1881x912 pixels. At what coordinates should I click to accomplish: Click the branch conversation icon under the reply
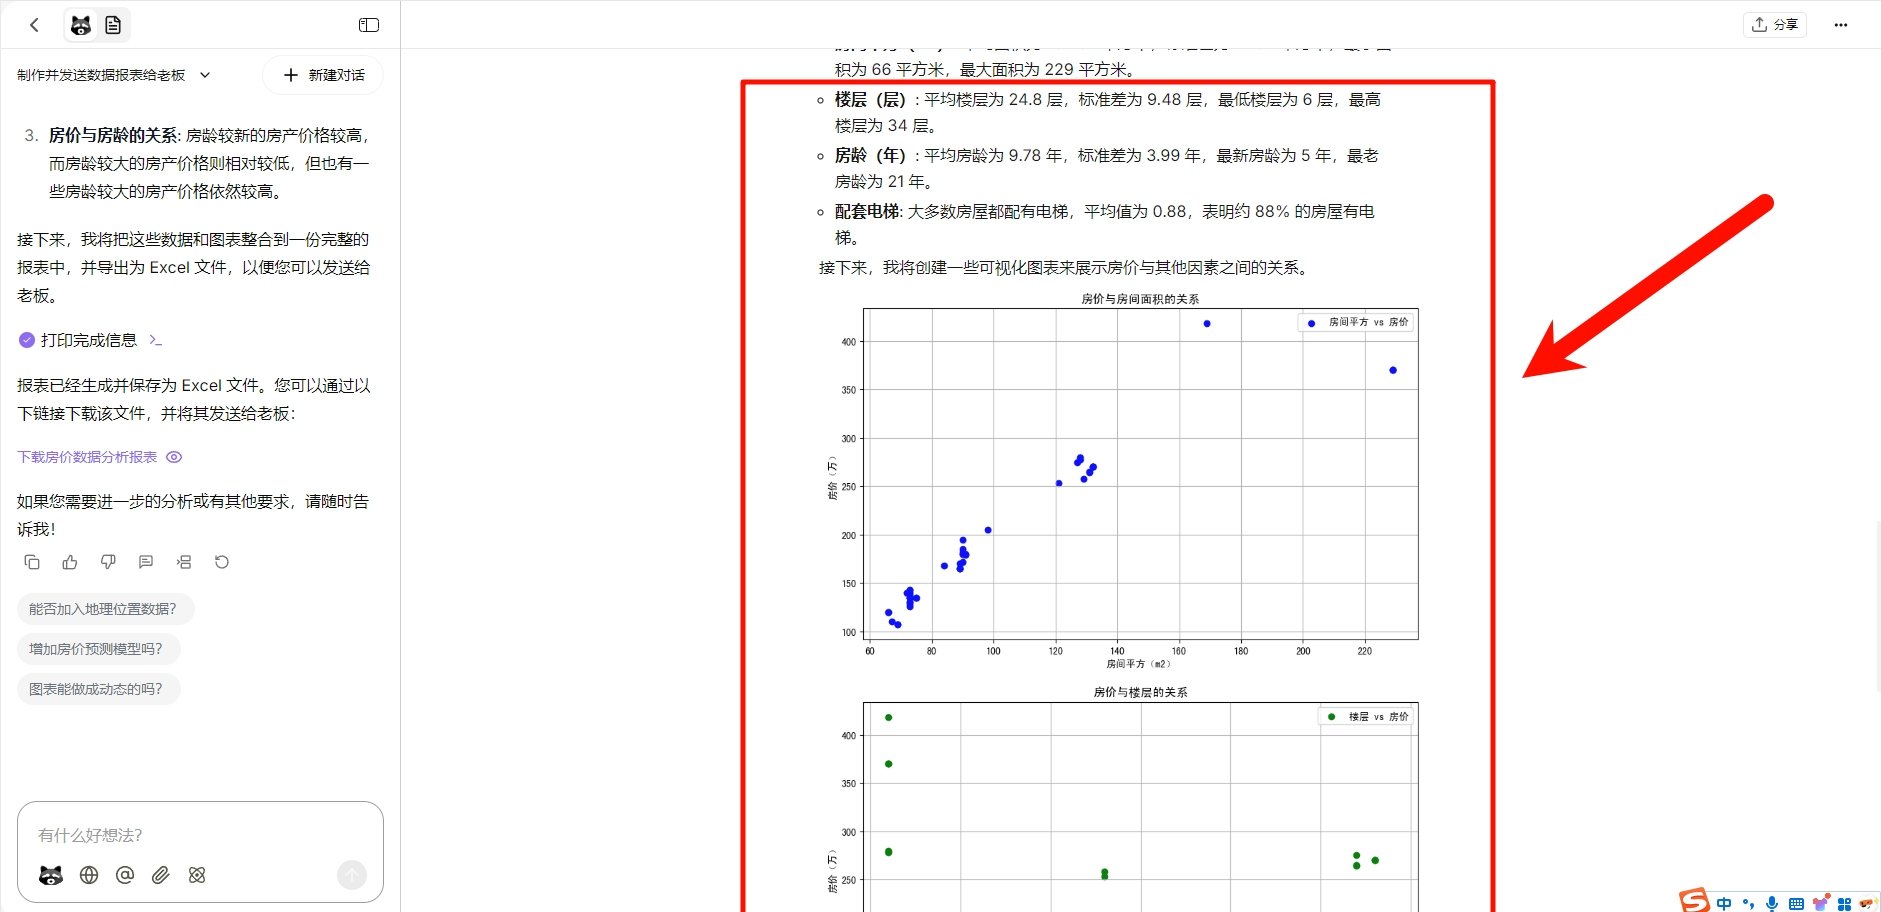pos(184,562)
